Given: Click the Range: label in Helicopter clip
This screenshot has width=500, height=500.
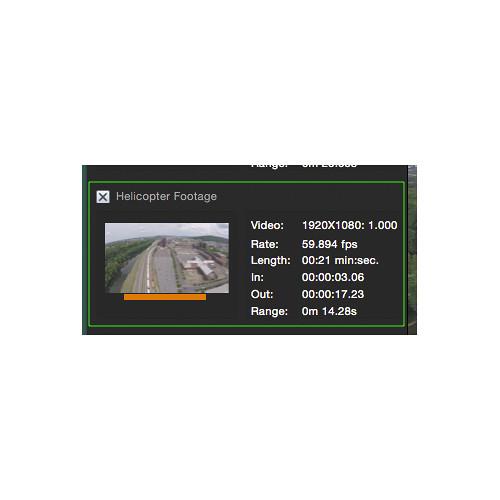Looking at the screenshot, I should [x=269, y=311].
